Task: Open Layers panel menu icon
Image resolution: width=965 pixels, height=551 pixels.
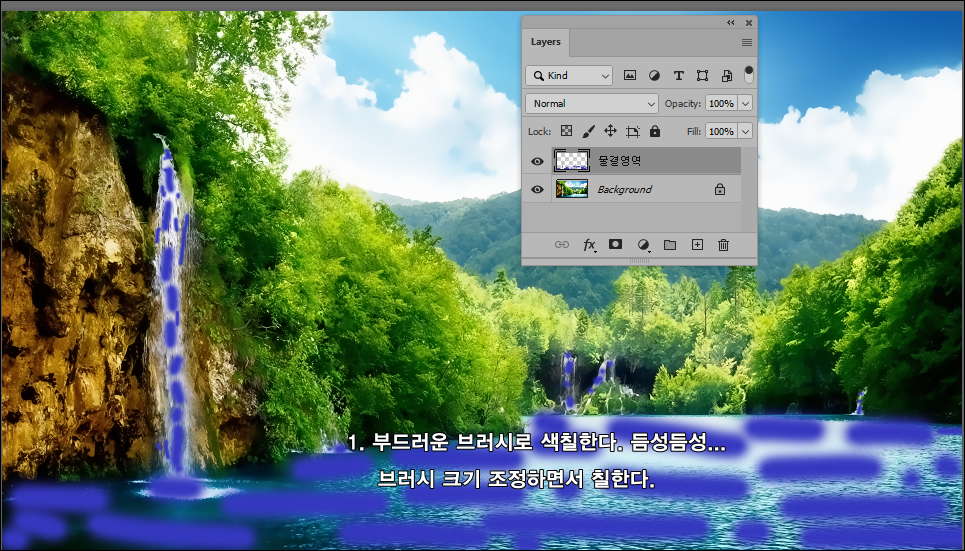Action: (x=747, y=42)
